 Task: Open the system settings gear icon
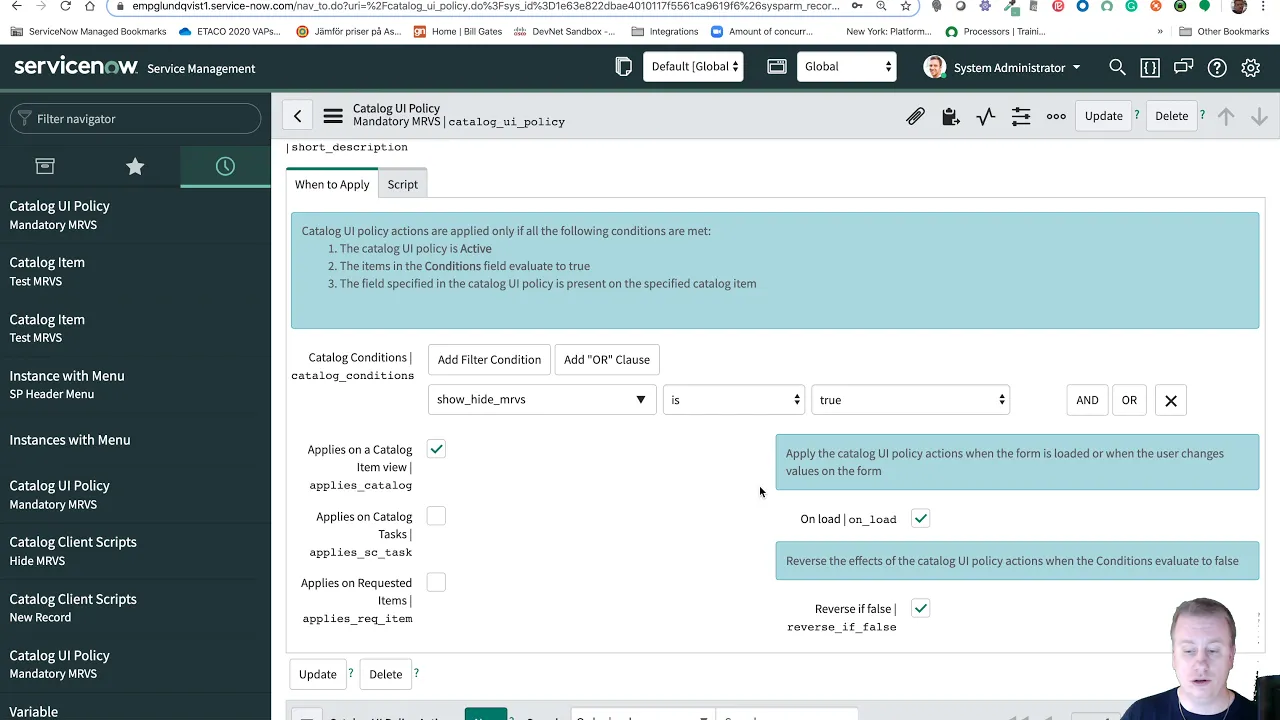tap(1251, 68)
